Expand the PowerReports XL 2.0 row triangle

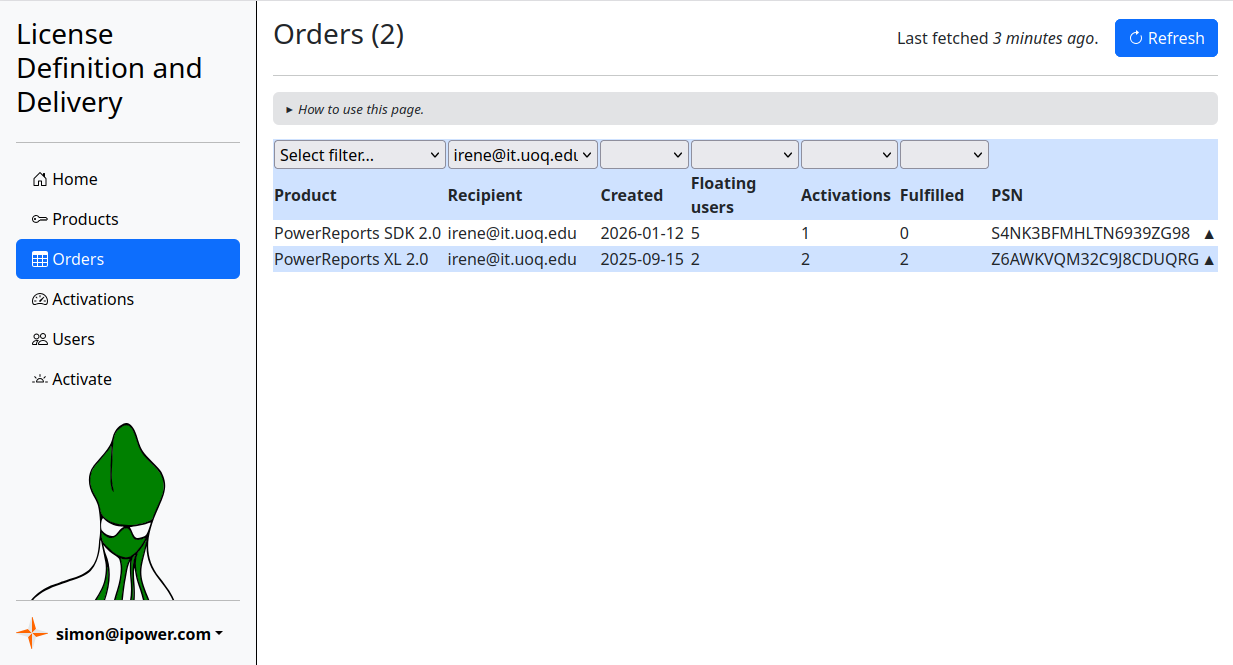point(1208,260)
